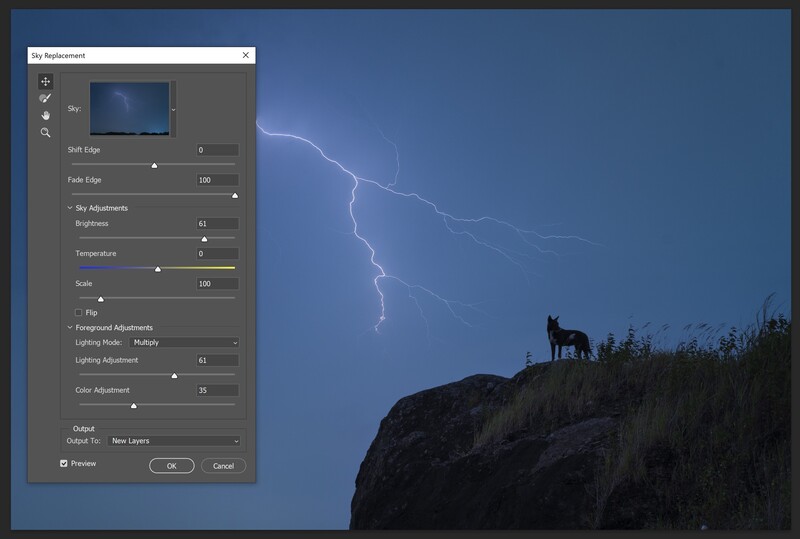Click OK to apply sky replacement
Viewport: 800px width, 539px height.
coord(171,466)
